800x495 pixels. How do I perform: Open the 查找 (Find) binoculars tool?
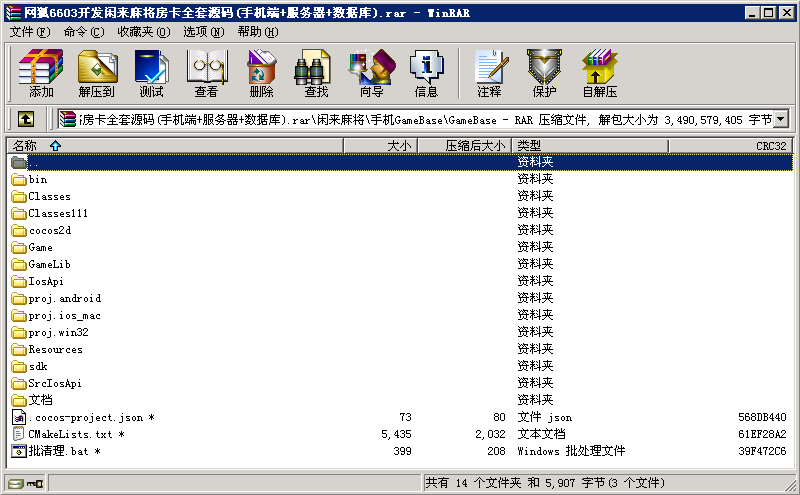pyautogui.click(x=316, y=73)
